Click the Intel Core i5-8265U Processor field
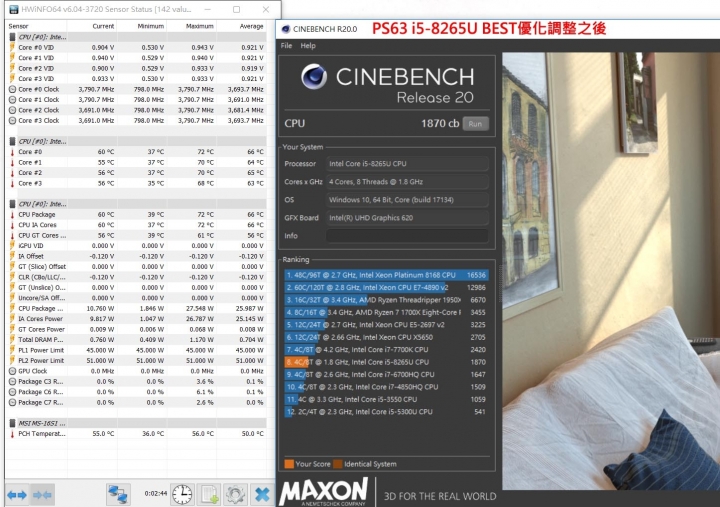Viewport: 720px width, 507px height. tap(407, 163)
